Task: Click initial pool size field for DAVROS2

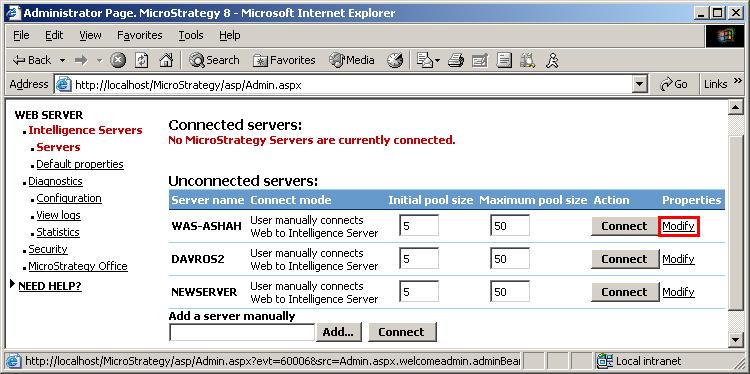Action: point(419,258)
